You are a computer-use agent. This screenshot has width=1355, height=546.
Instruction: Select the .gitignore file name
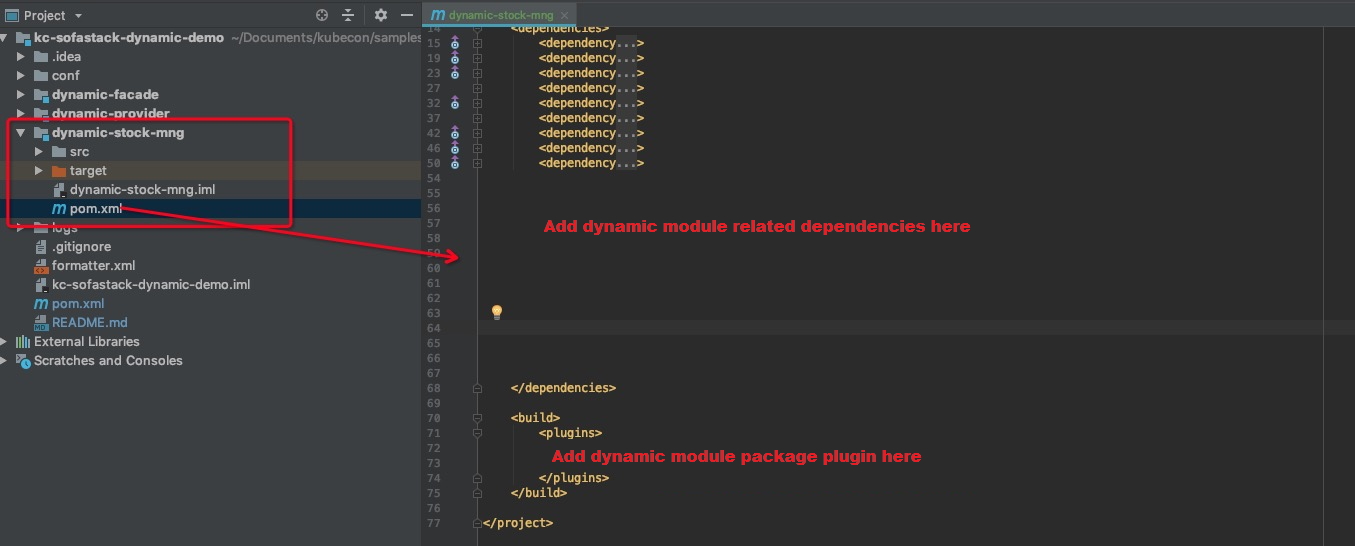pos(82,247)
